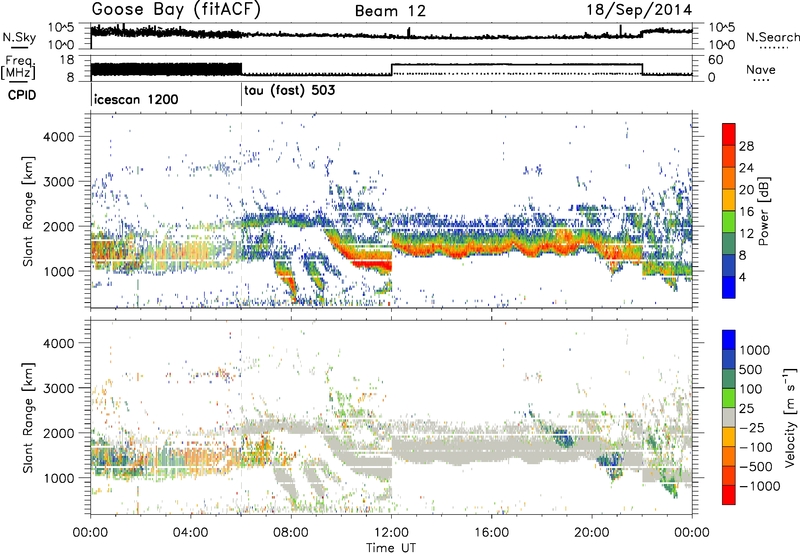Click the '2000' tick on velocity panel
Viewport: 800px width, 554px height.
click(x=58, y=433)
